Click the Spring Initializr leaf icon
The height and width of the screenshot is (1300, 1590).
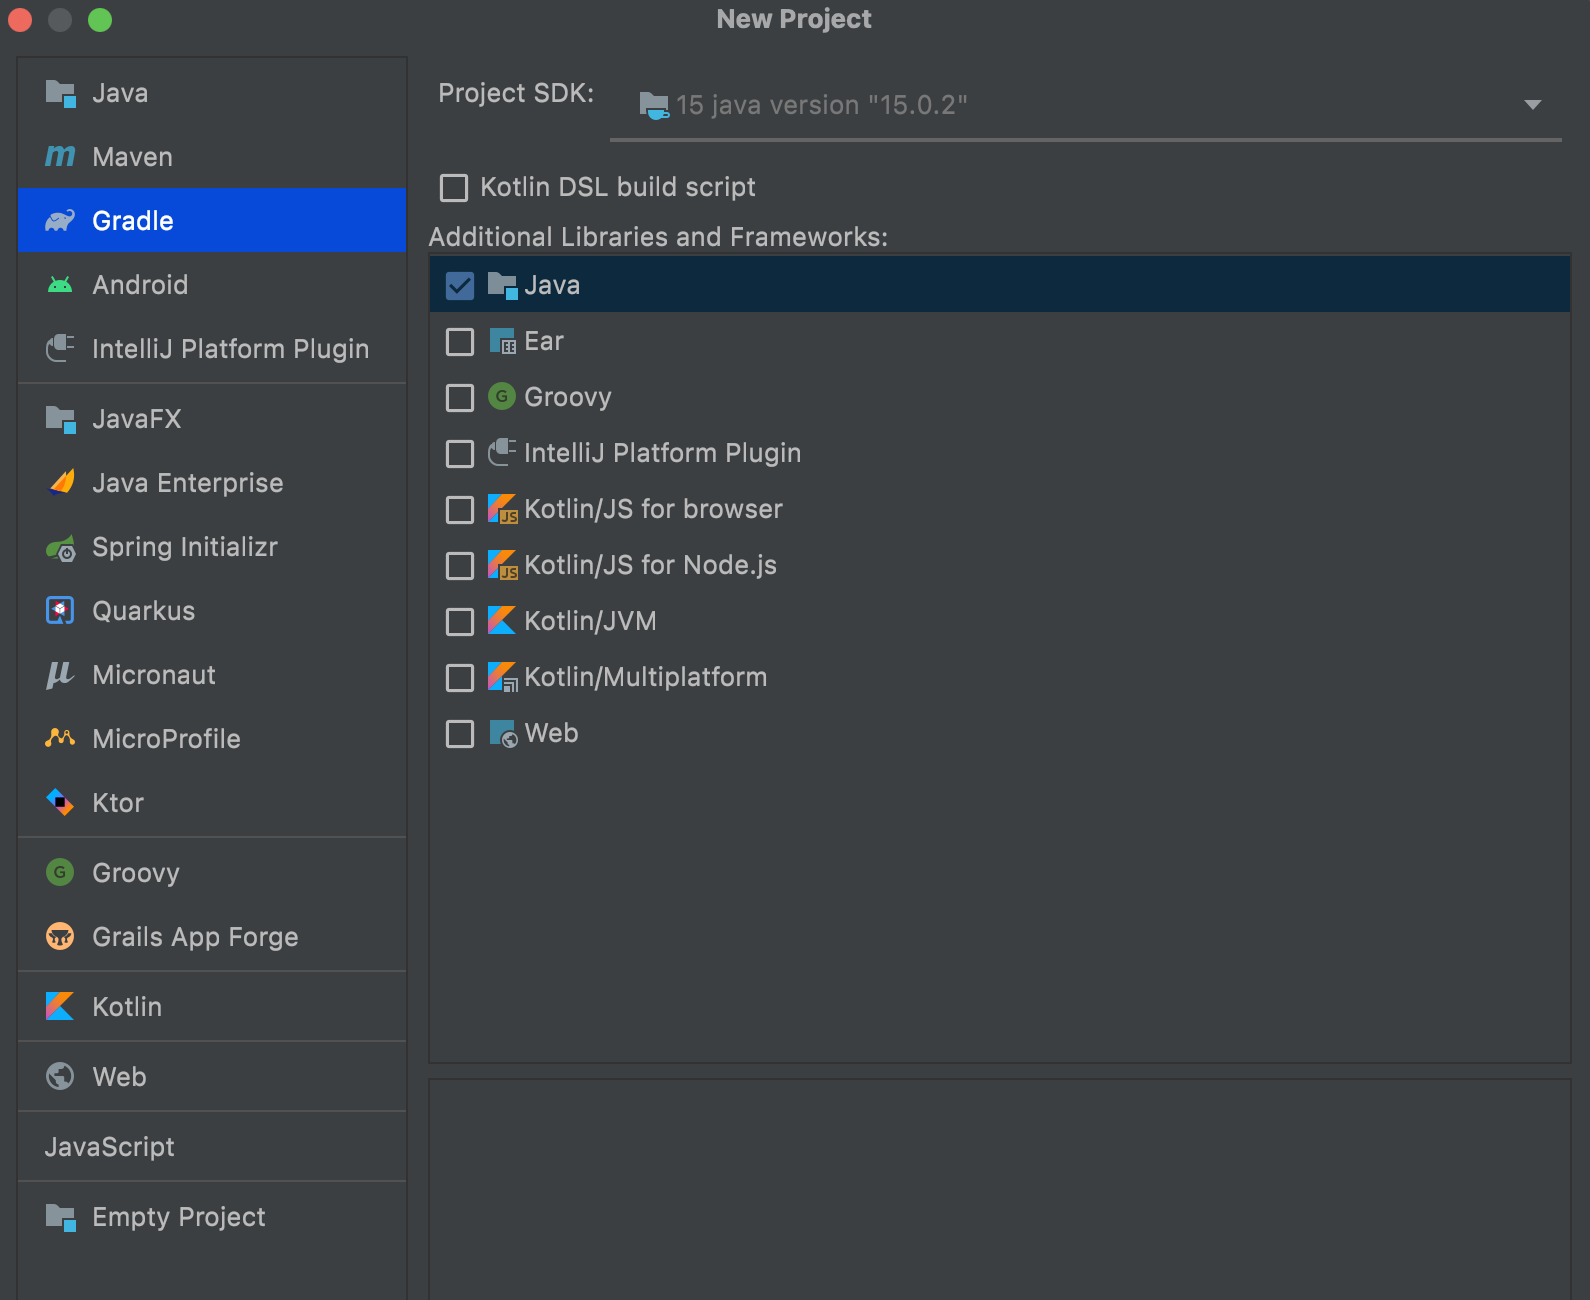(x=60, y=548)
